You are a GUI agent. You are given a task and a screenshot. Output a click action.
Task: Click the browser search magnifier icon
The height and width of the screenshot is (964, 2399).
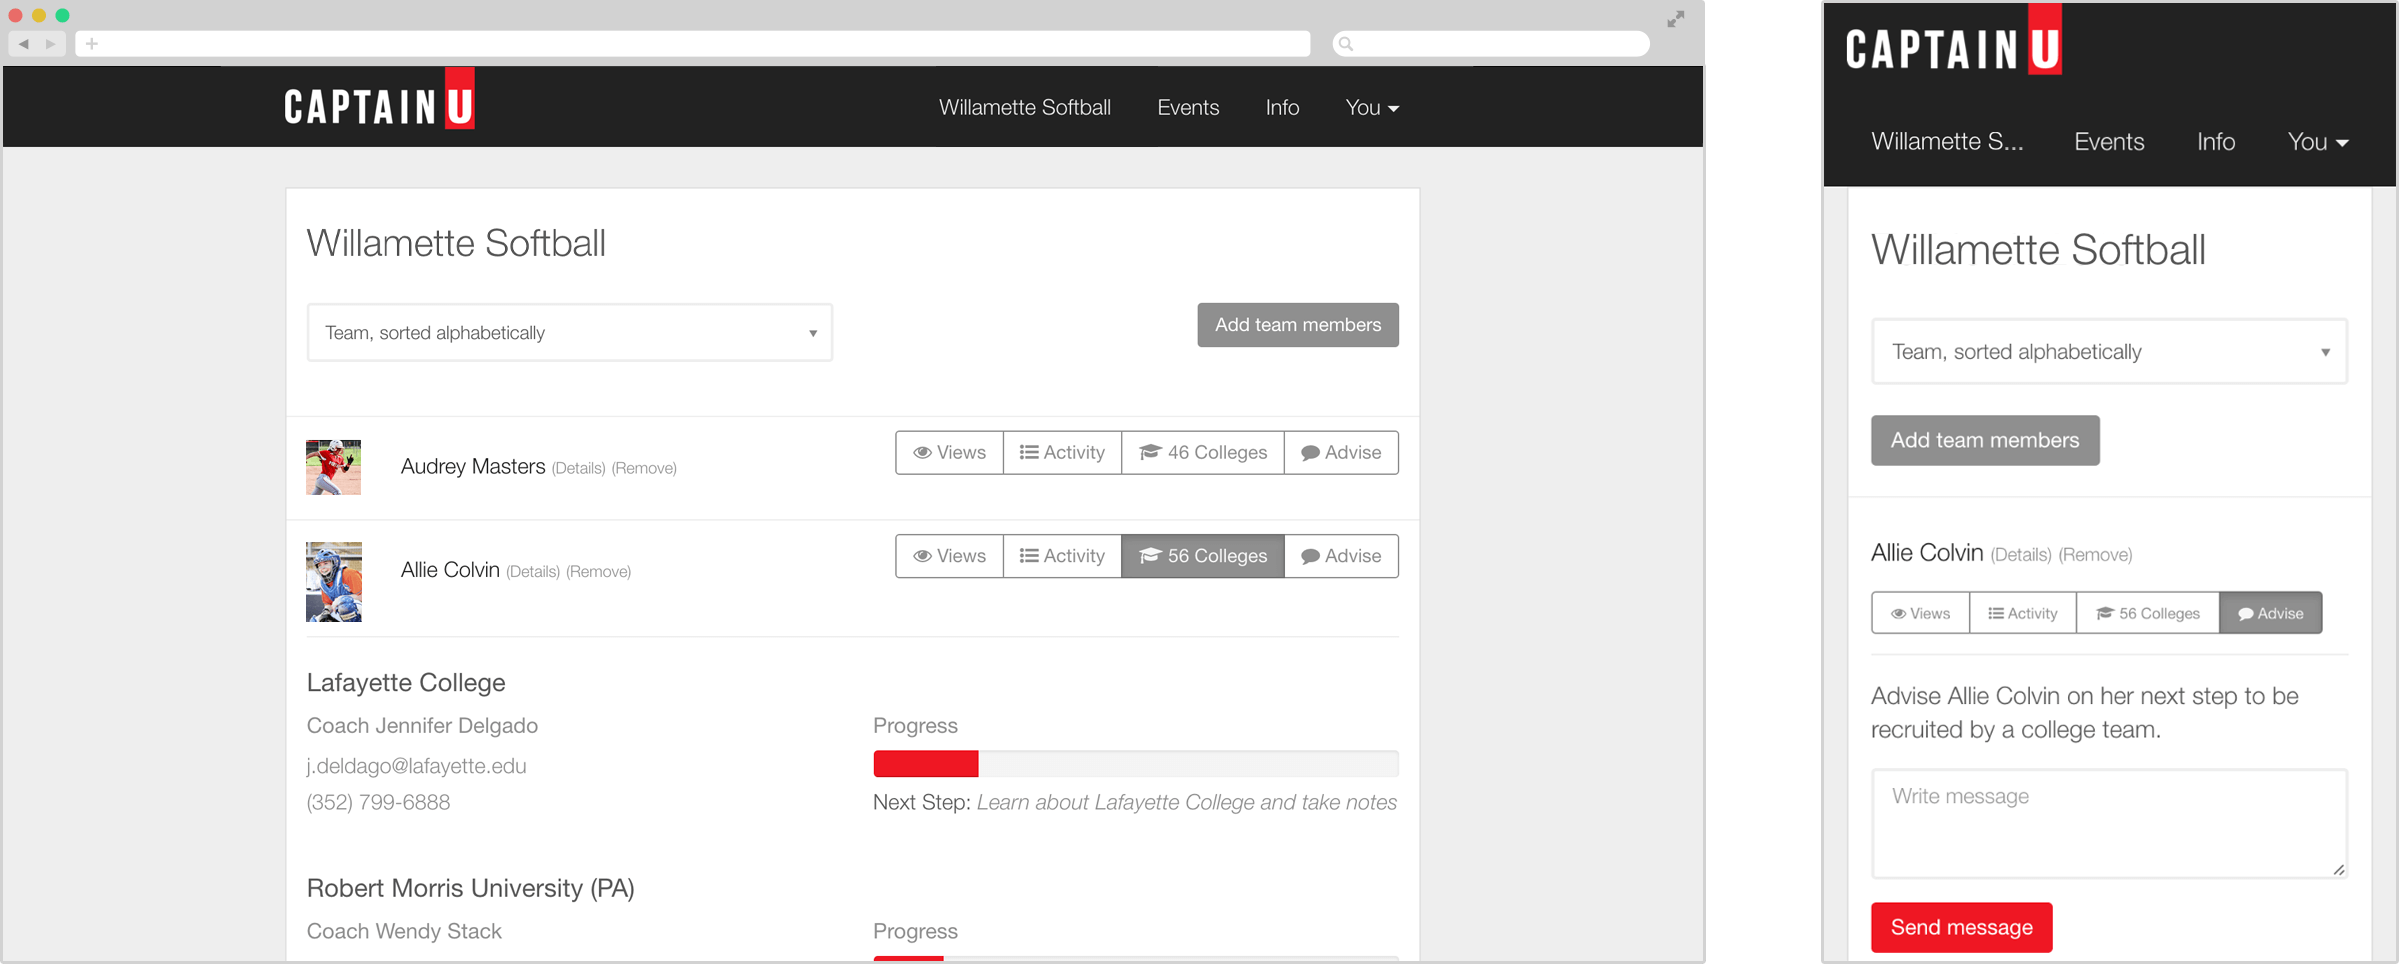click(1346, 44)
